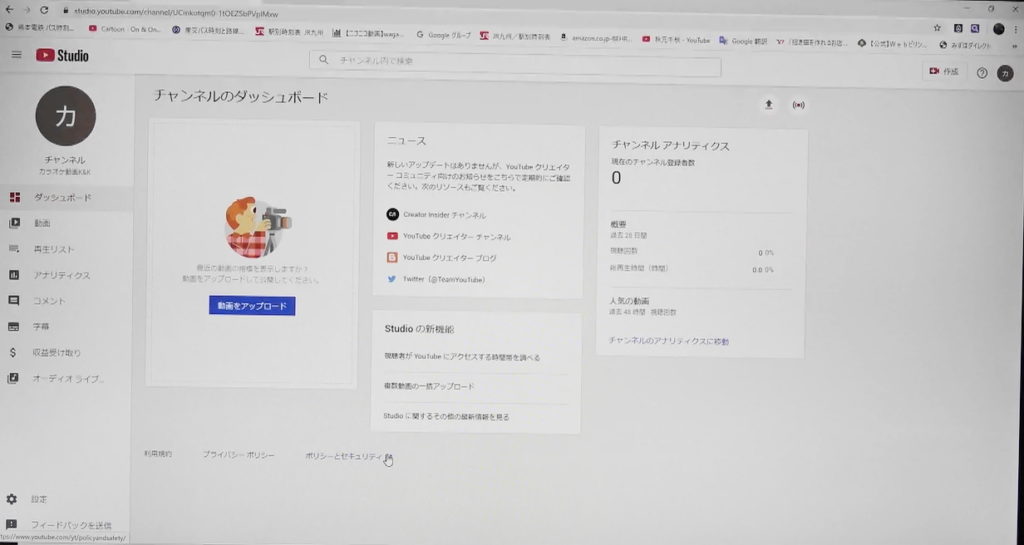Open the help question mark icon
Image resolution: width=1024 pixels, height=545 pixels.
point(982,73)
